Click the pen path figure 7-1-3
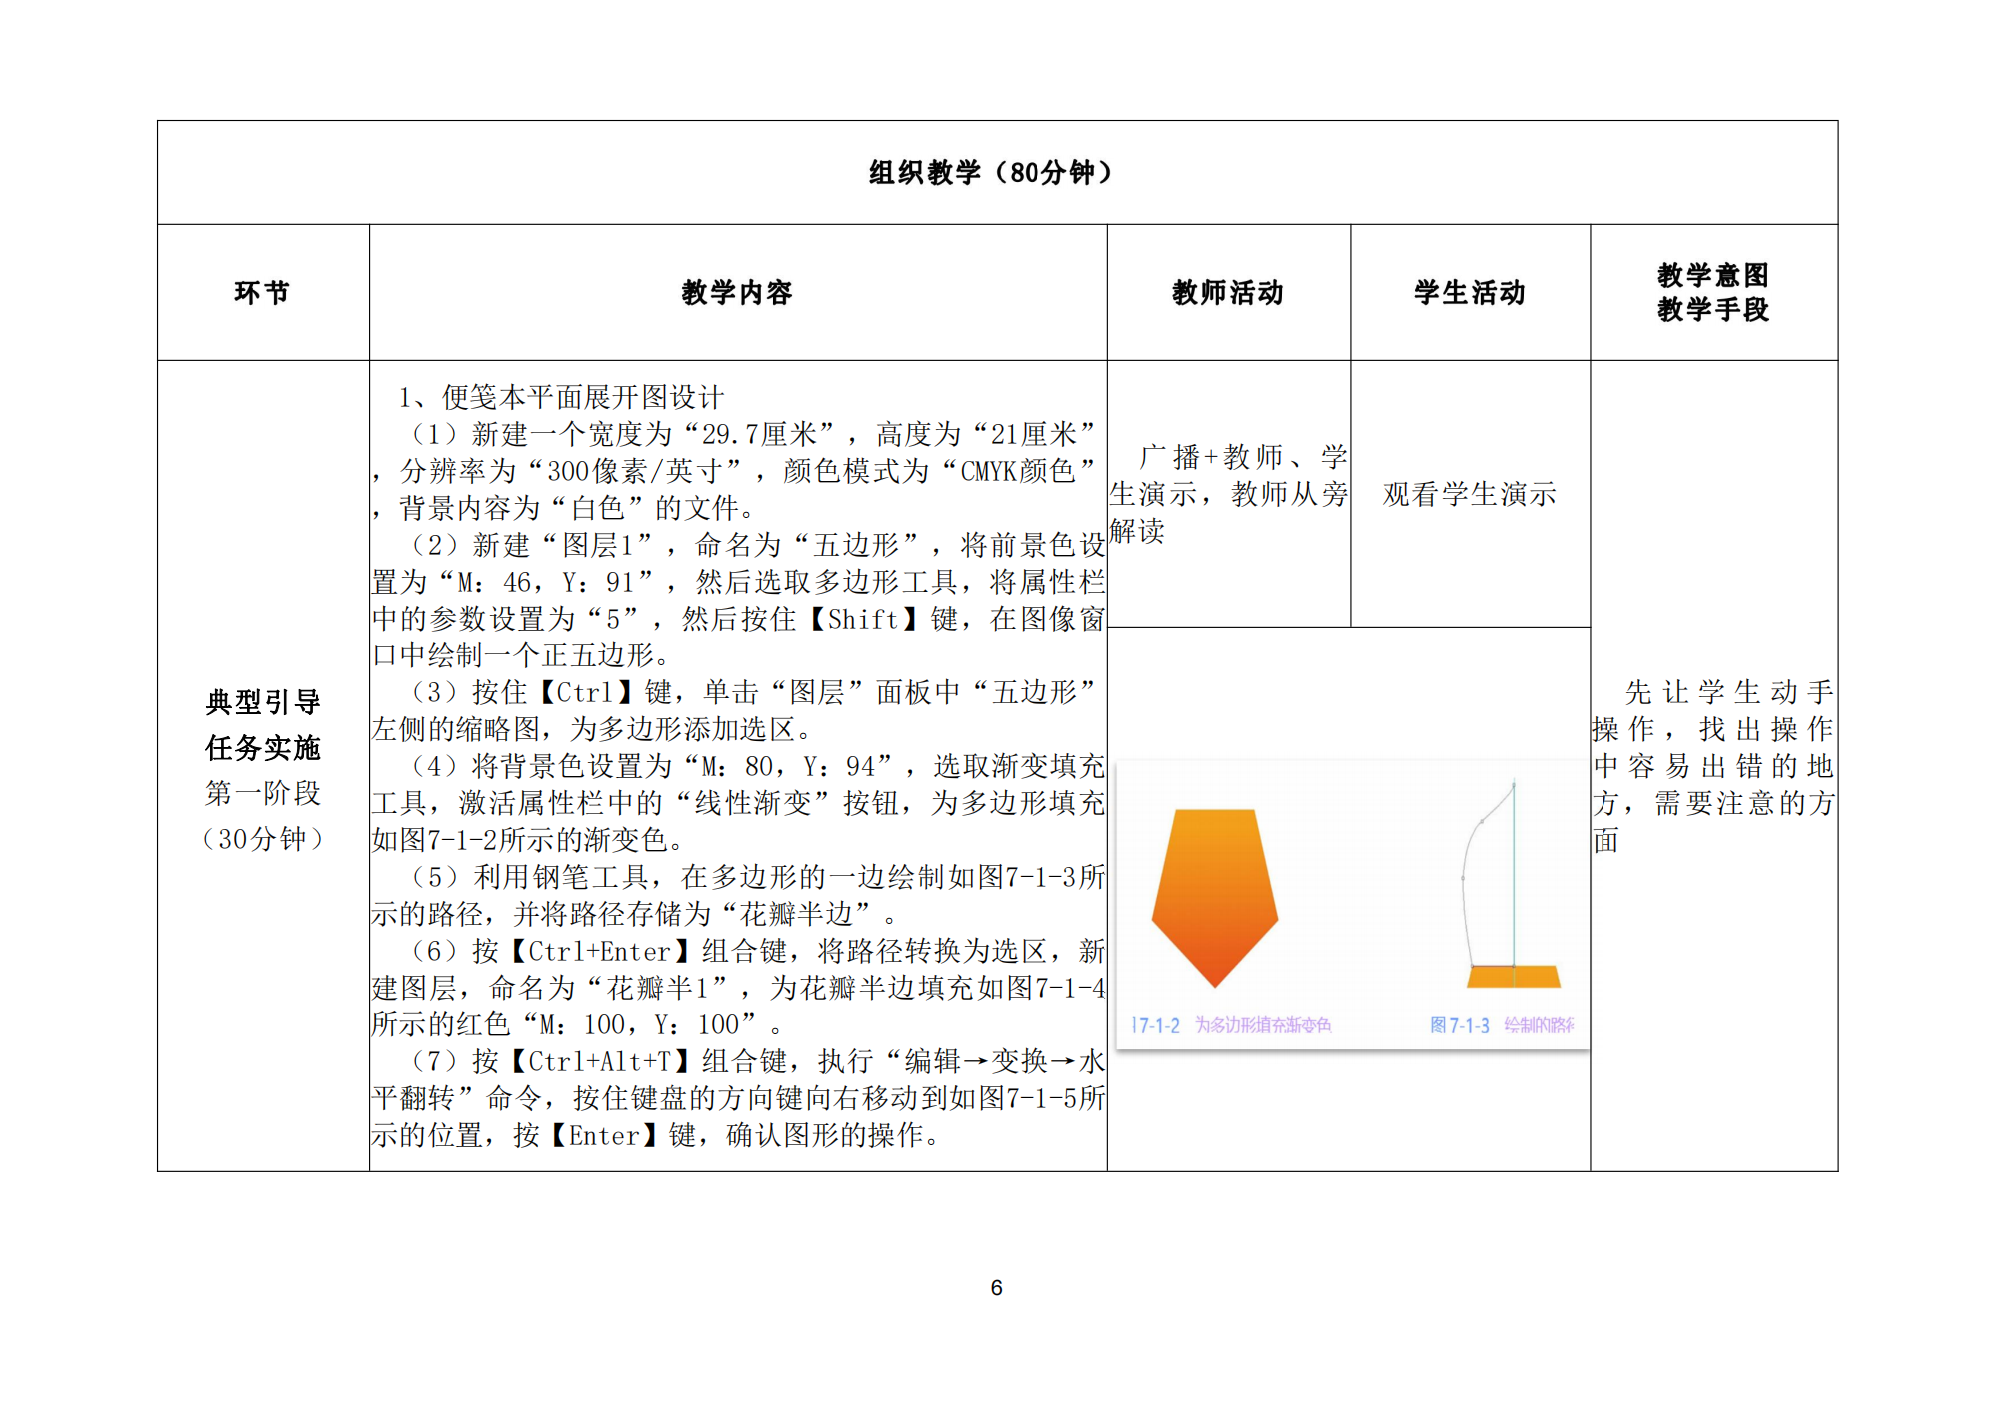The height and width of the screenshot is (1411, 1995). [1510, 885]
